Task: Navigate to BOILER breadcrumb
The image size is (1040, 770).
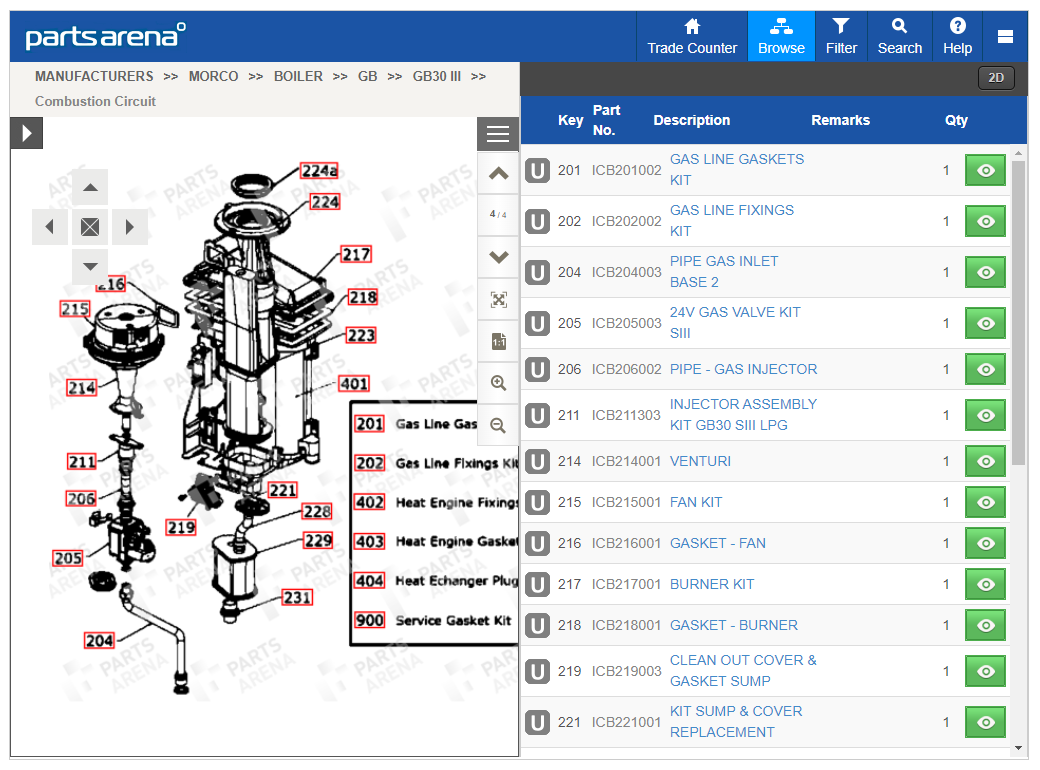Action: (298, 76)
